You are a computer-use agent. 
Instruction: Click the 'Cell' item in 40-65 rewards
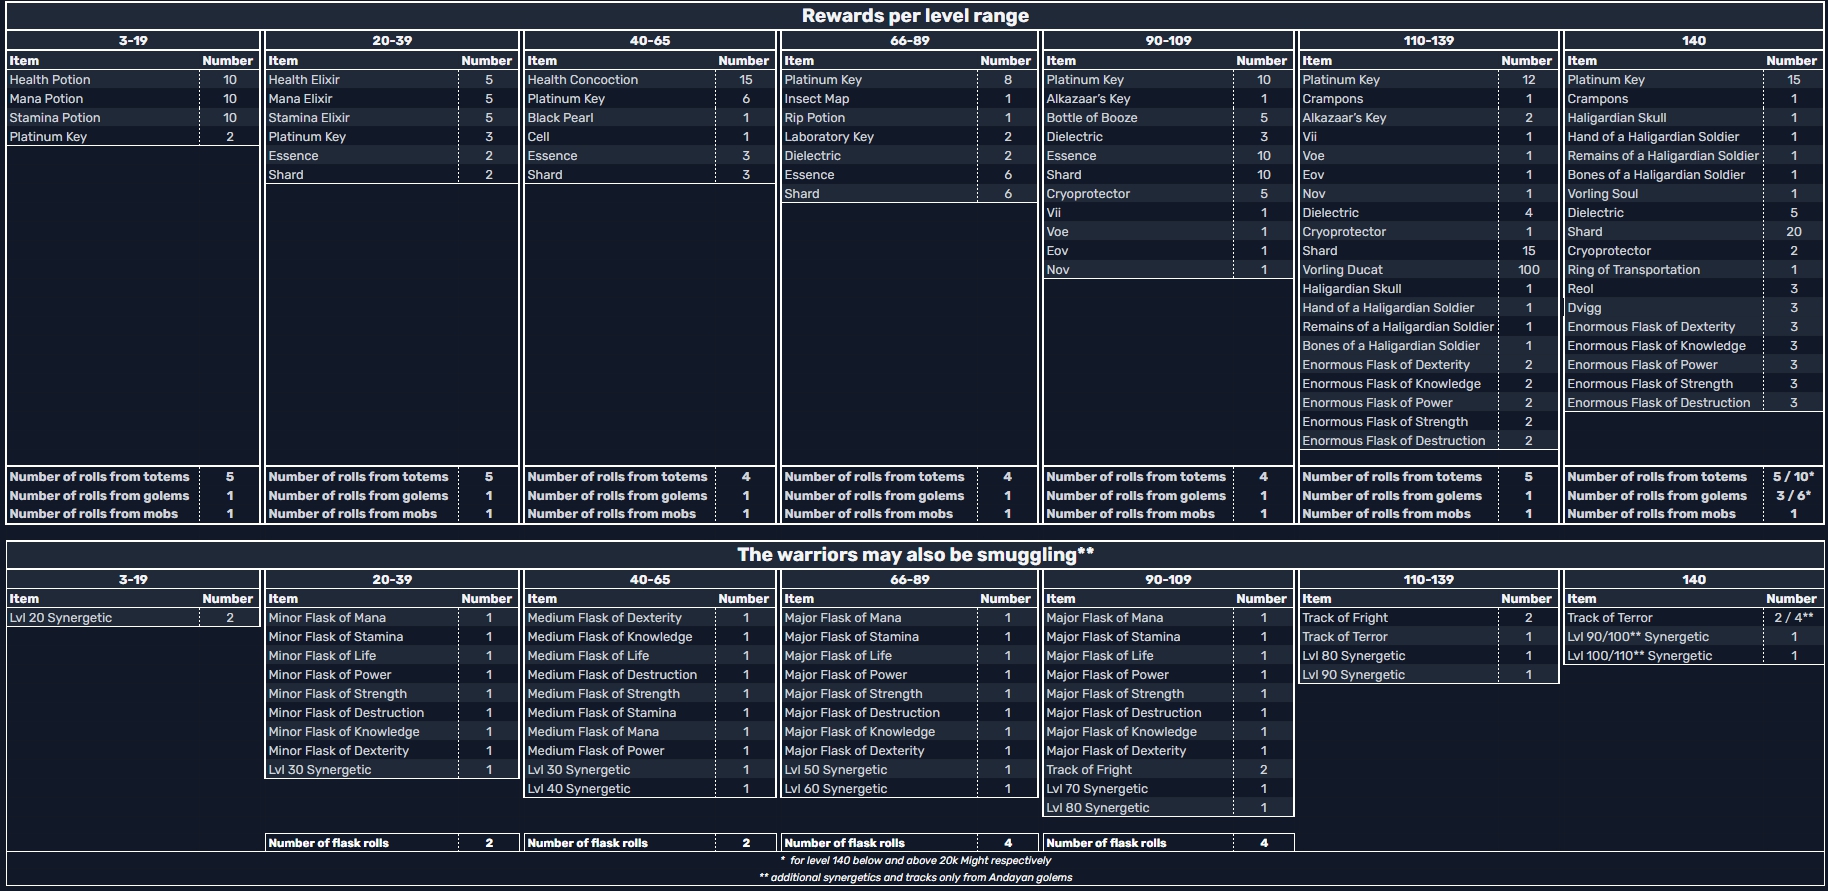(620, 137)
